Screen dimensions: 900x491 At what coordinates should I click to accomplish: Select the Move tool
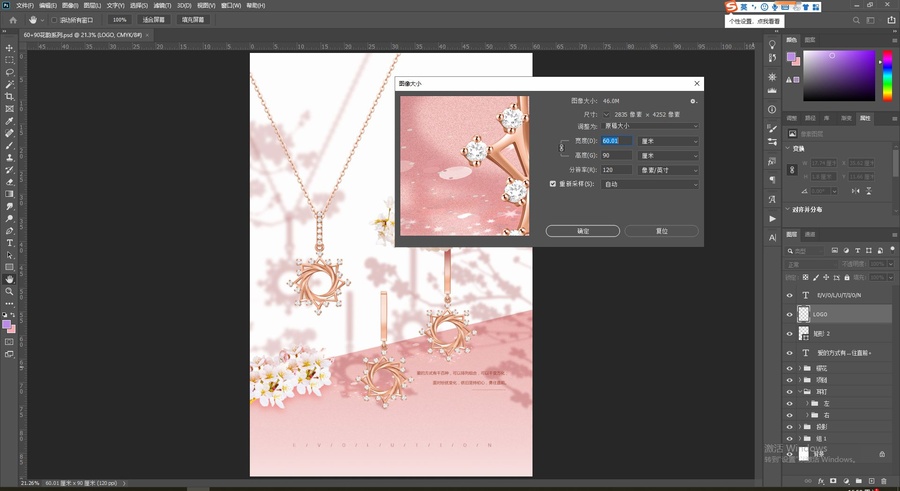click(9, 48)
